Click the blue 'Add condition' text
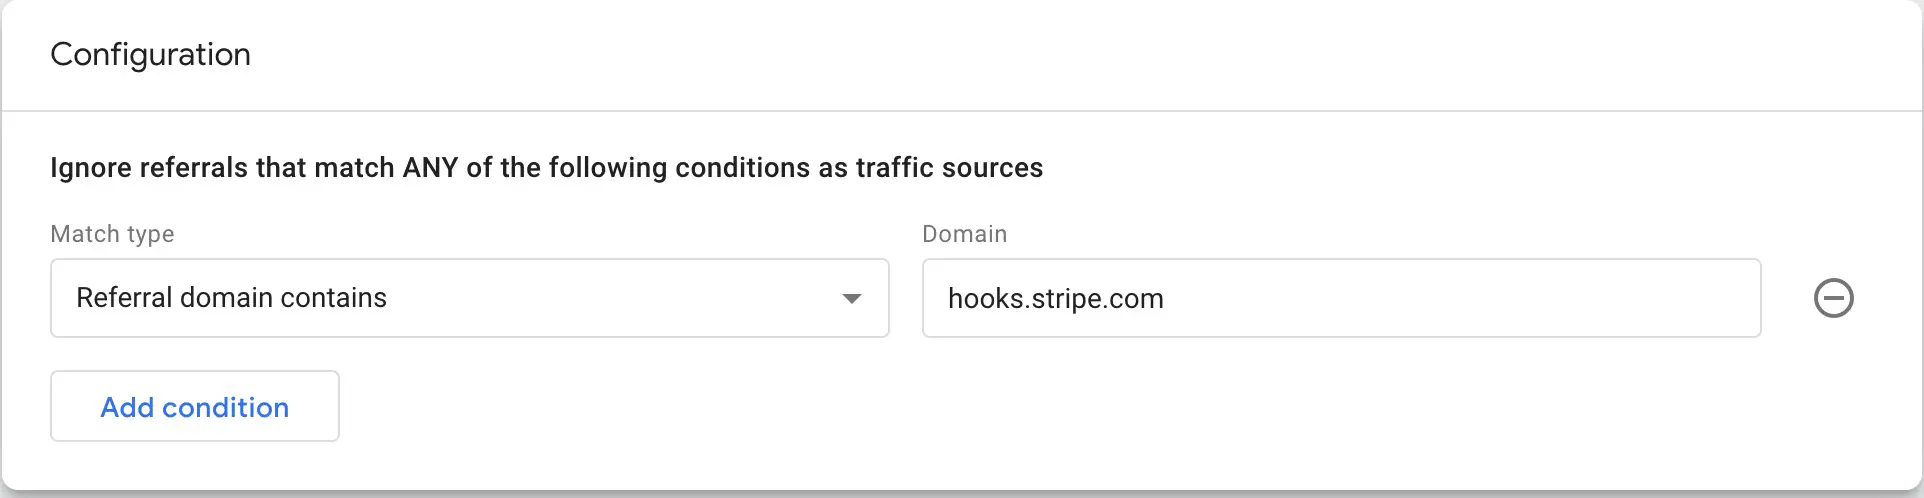 point(195,407)
